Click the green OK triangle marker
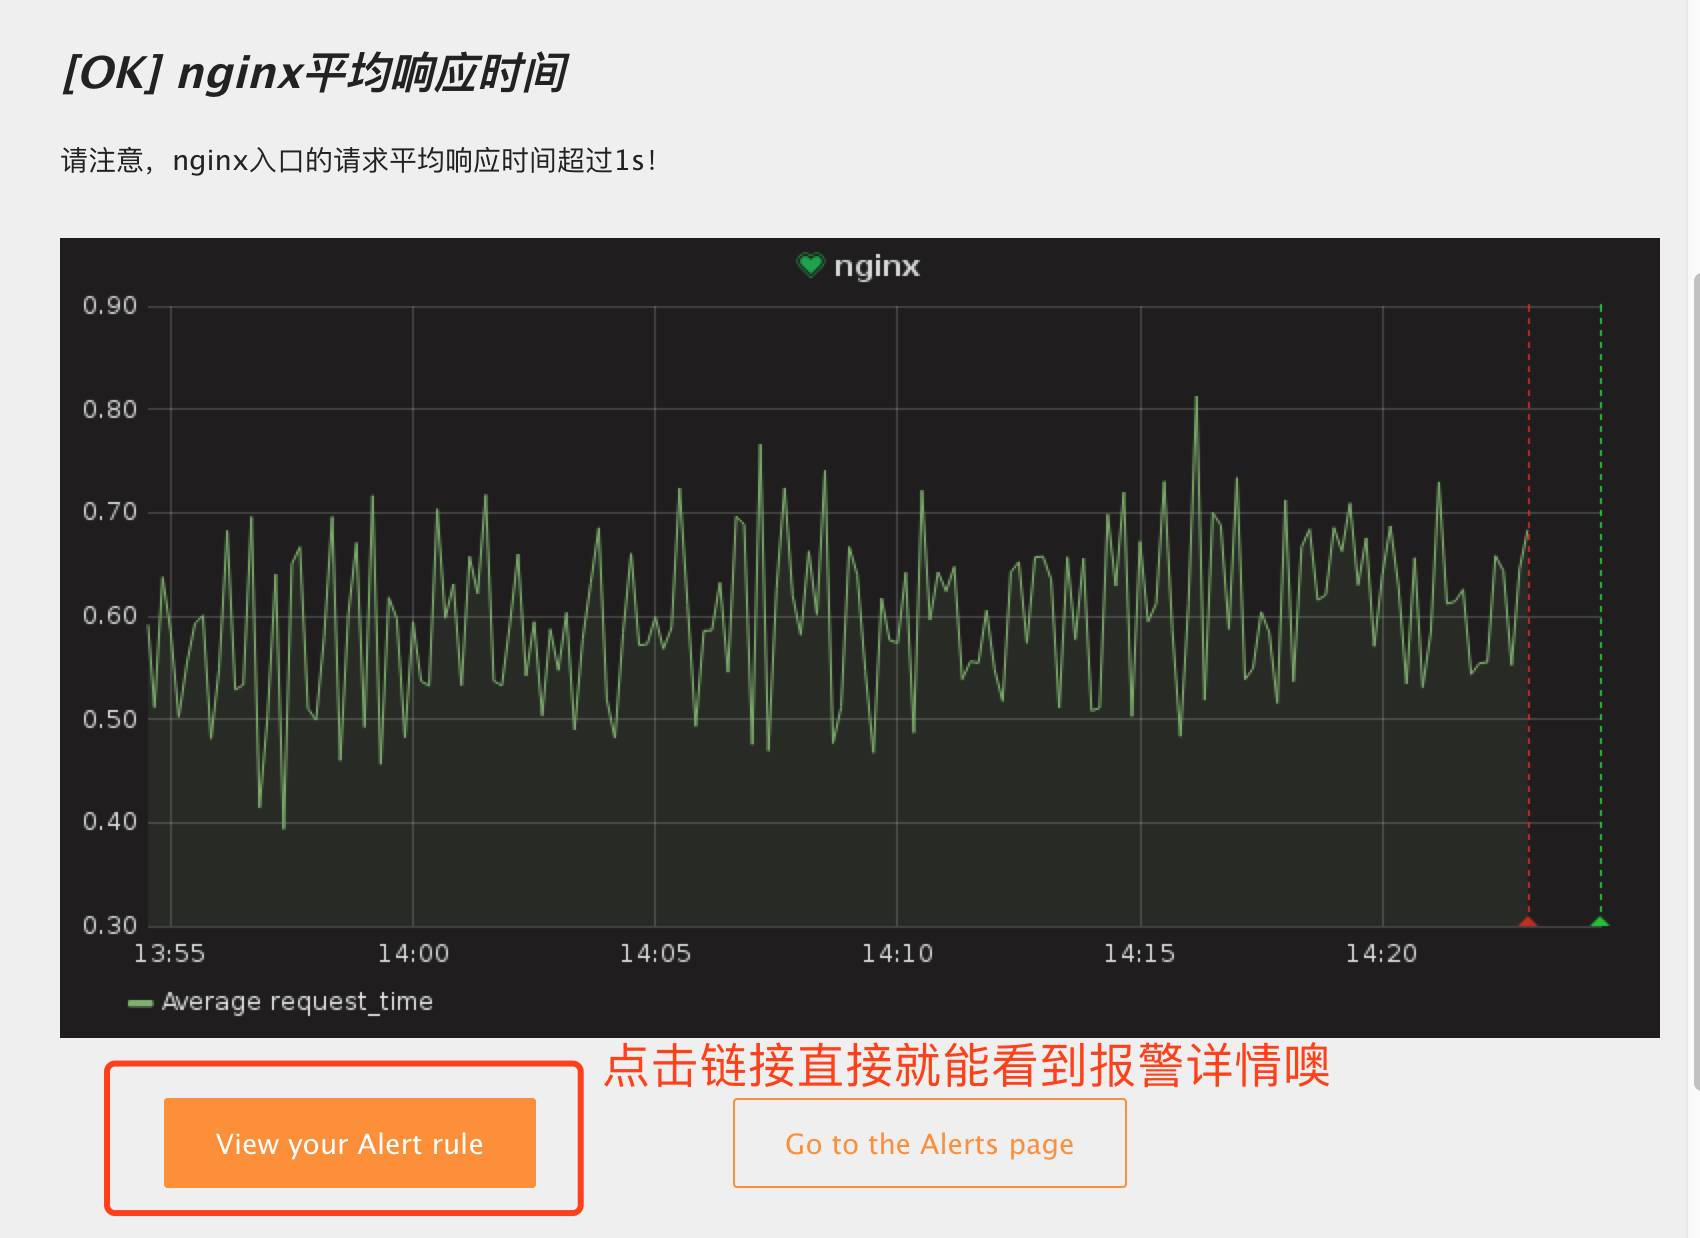This screenshot has height=1238, width=1700. point(1600,921)
